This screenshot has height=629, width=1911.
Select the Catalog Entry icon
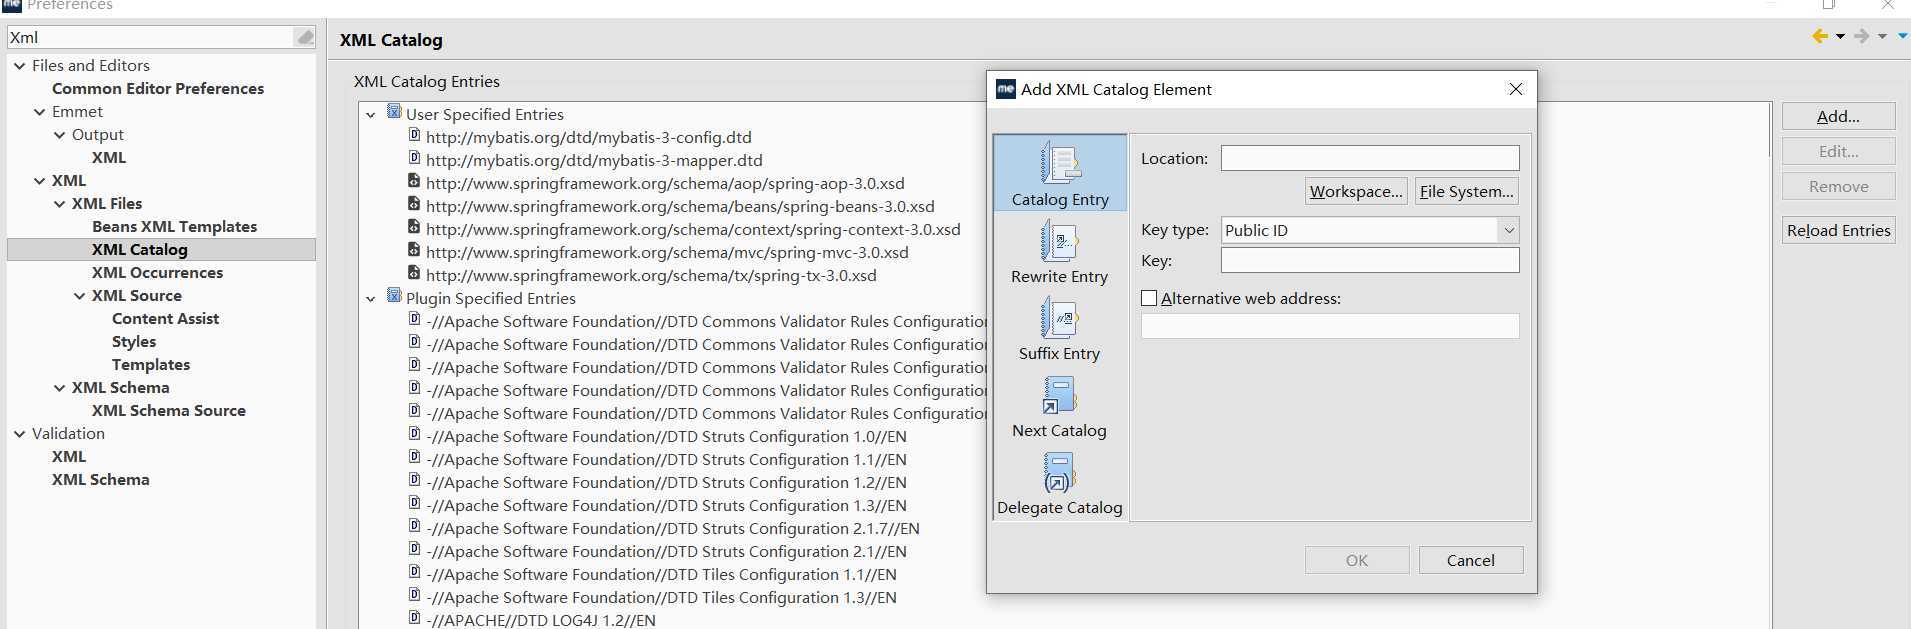1059,163
